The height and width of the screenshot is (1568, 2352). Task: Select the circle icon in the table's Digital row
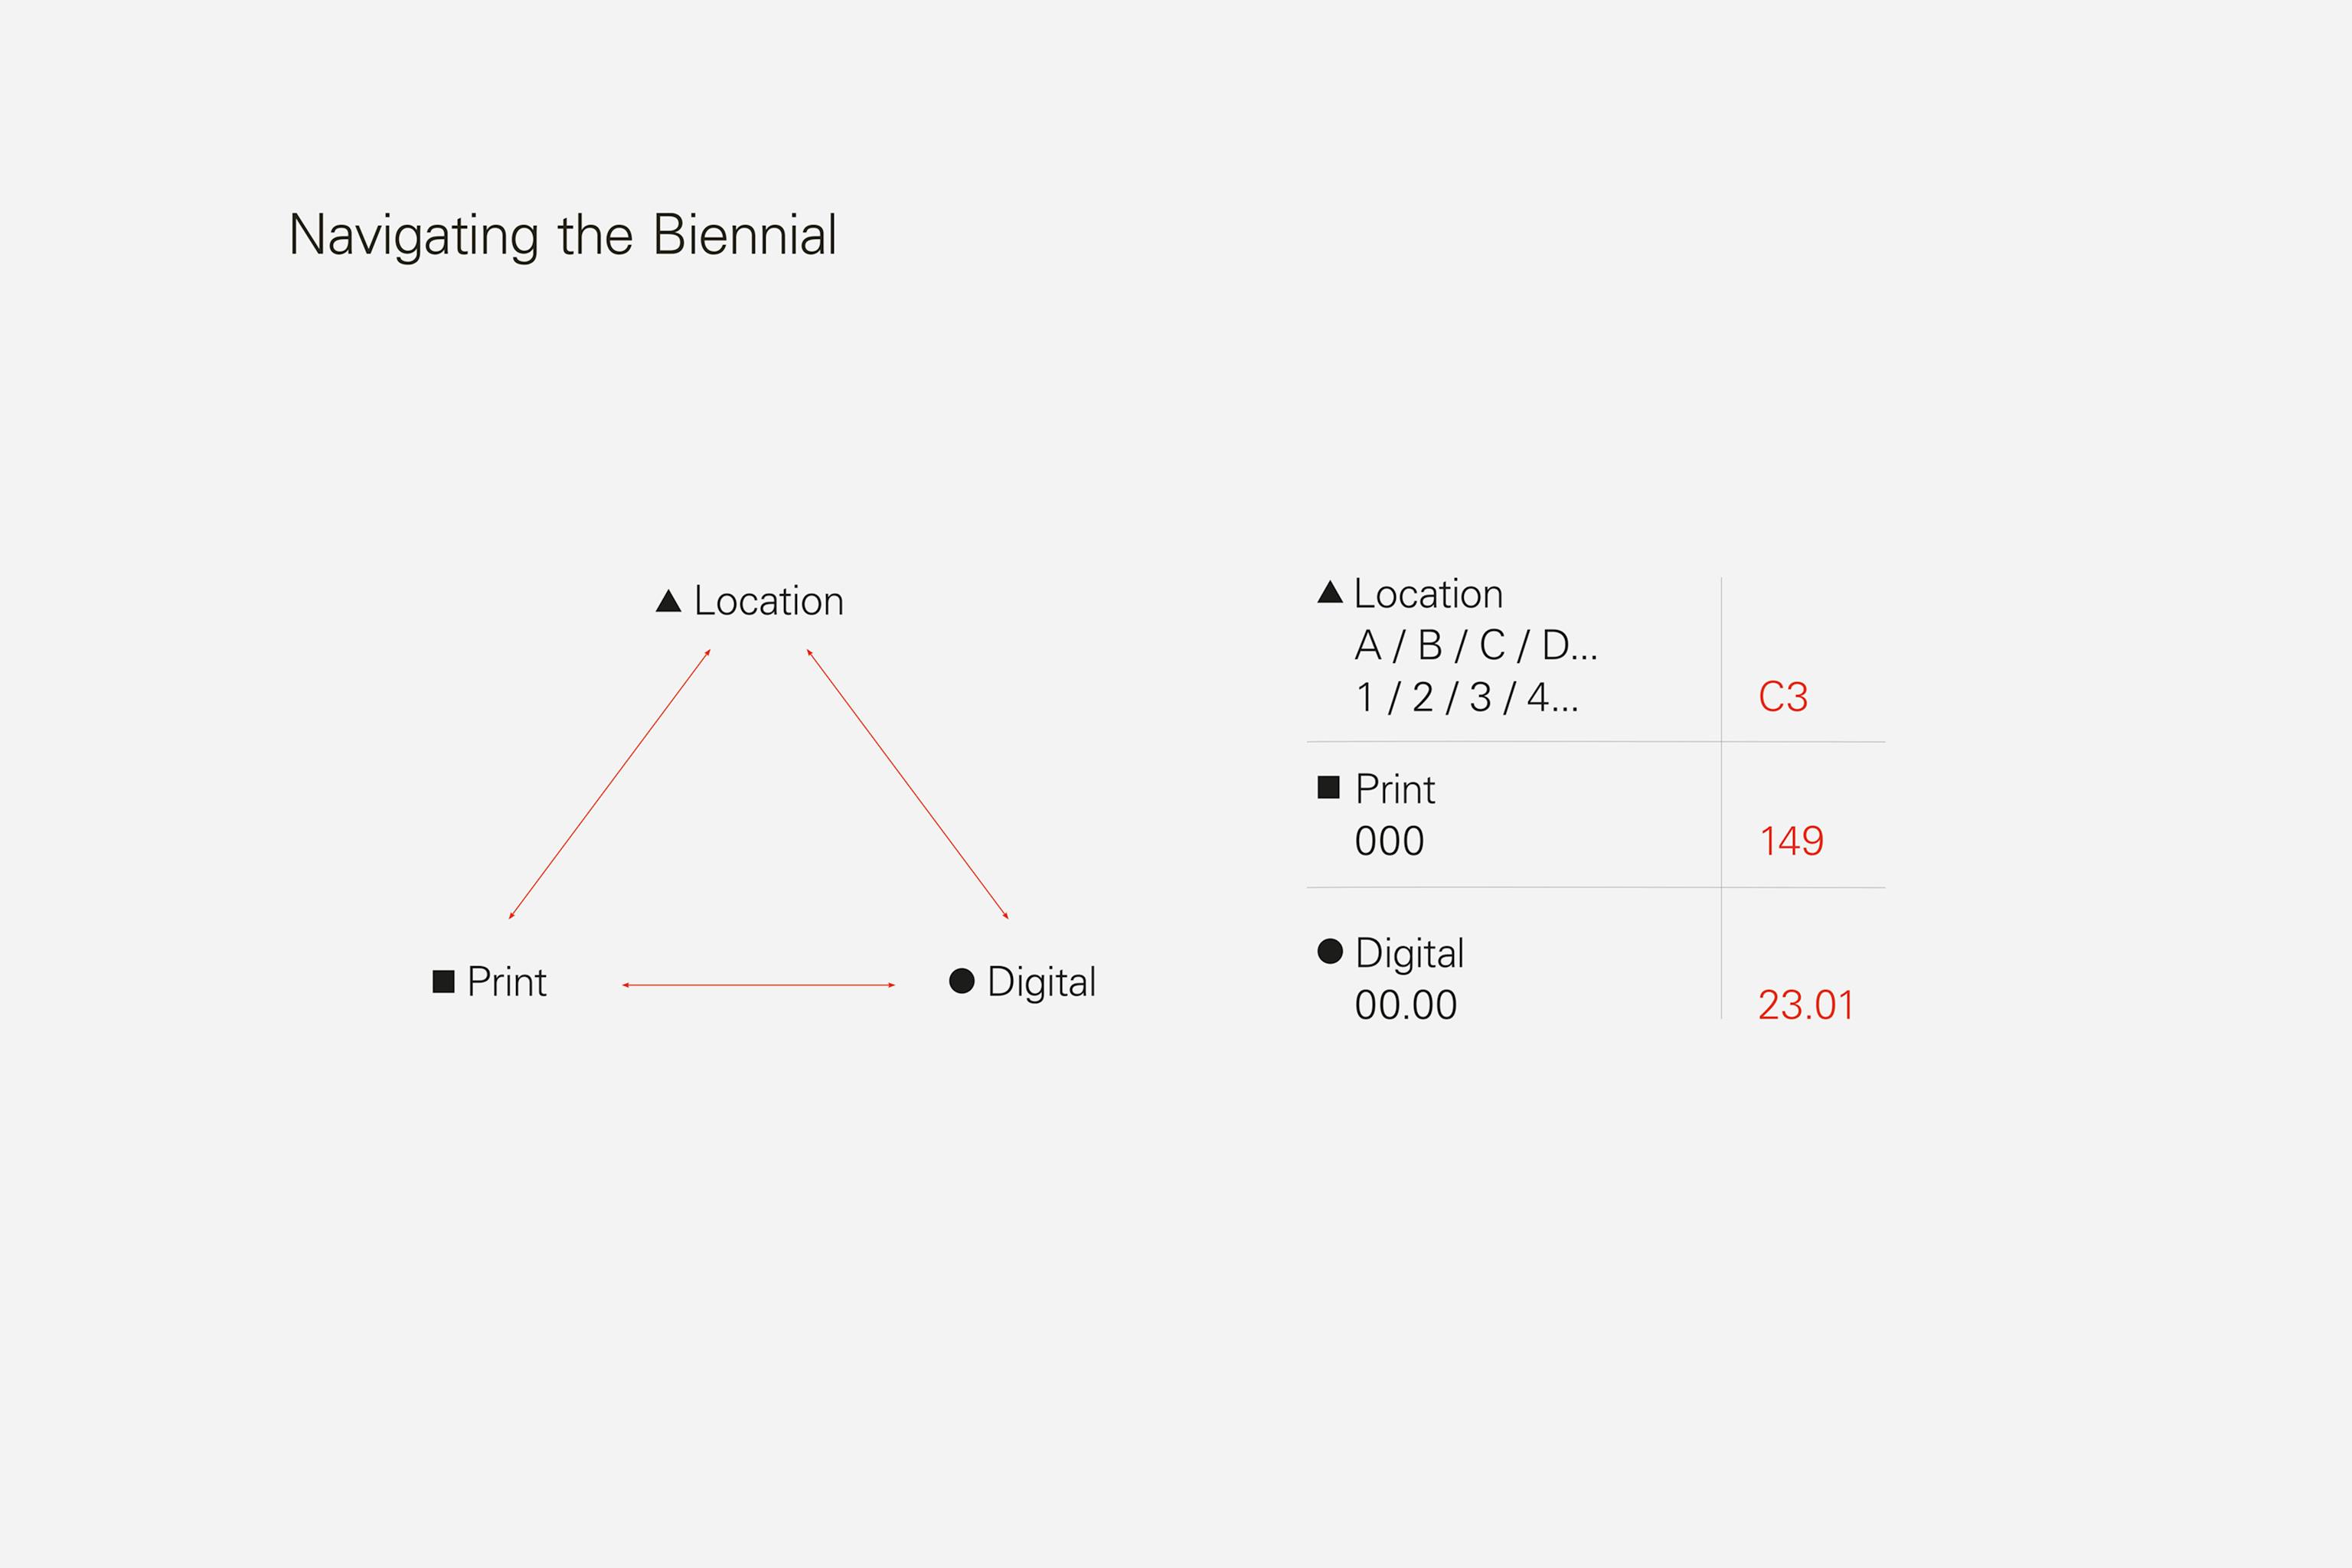point(1330,951)
